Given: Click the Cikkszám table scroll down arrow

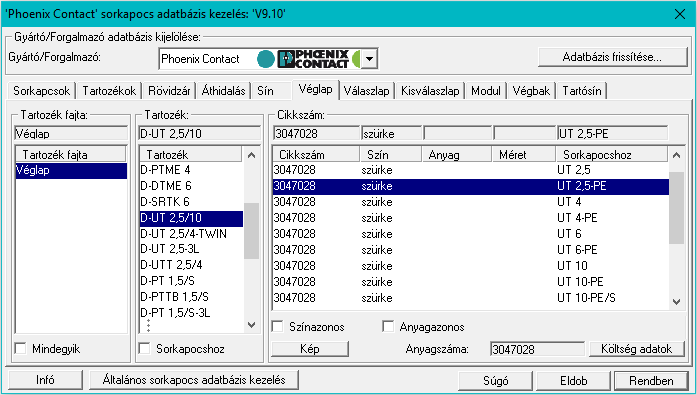Looking at the screenshot, I should point(677,302).
